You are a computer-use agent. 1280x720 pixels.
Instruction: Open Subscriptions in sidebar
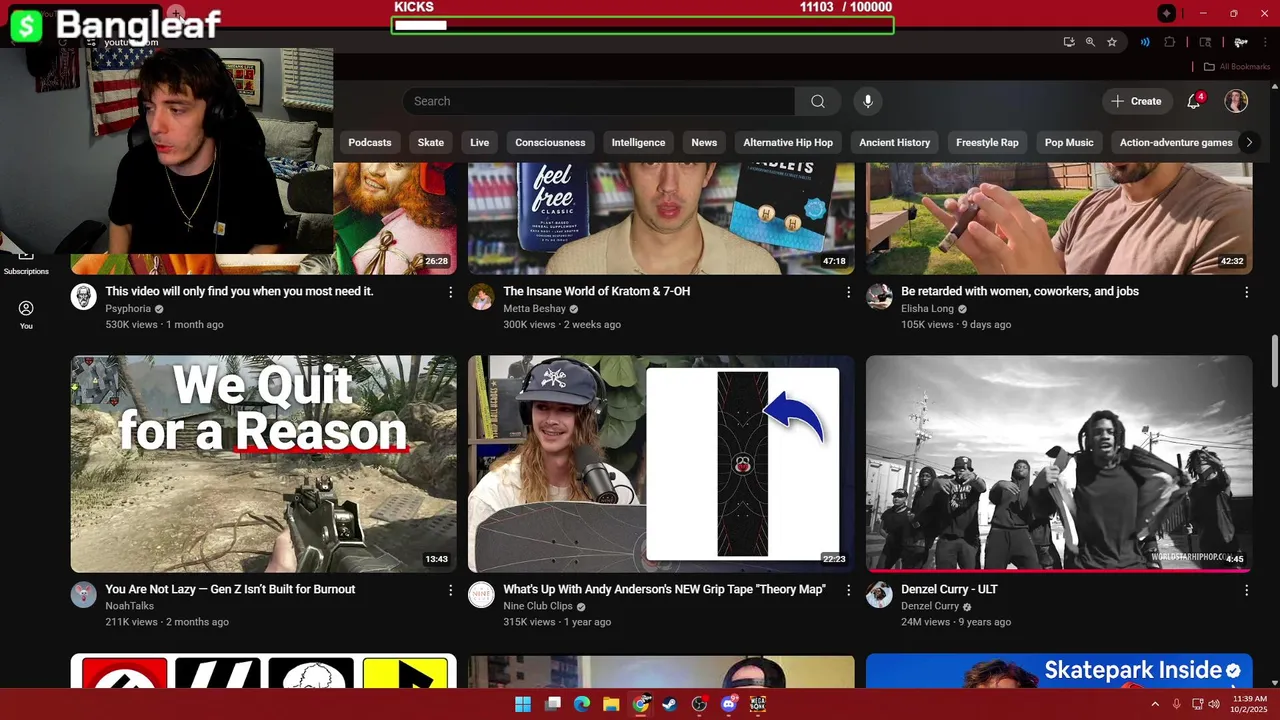26,262
